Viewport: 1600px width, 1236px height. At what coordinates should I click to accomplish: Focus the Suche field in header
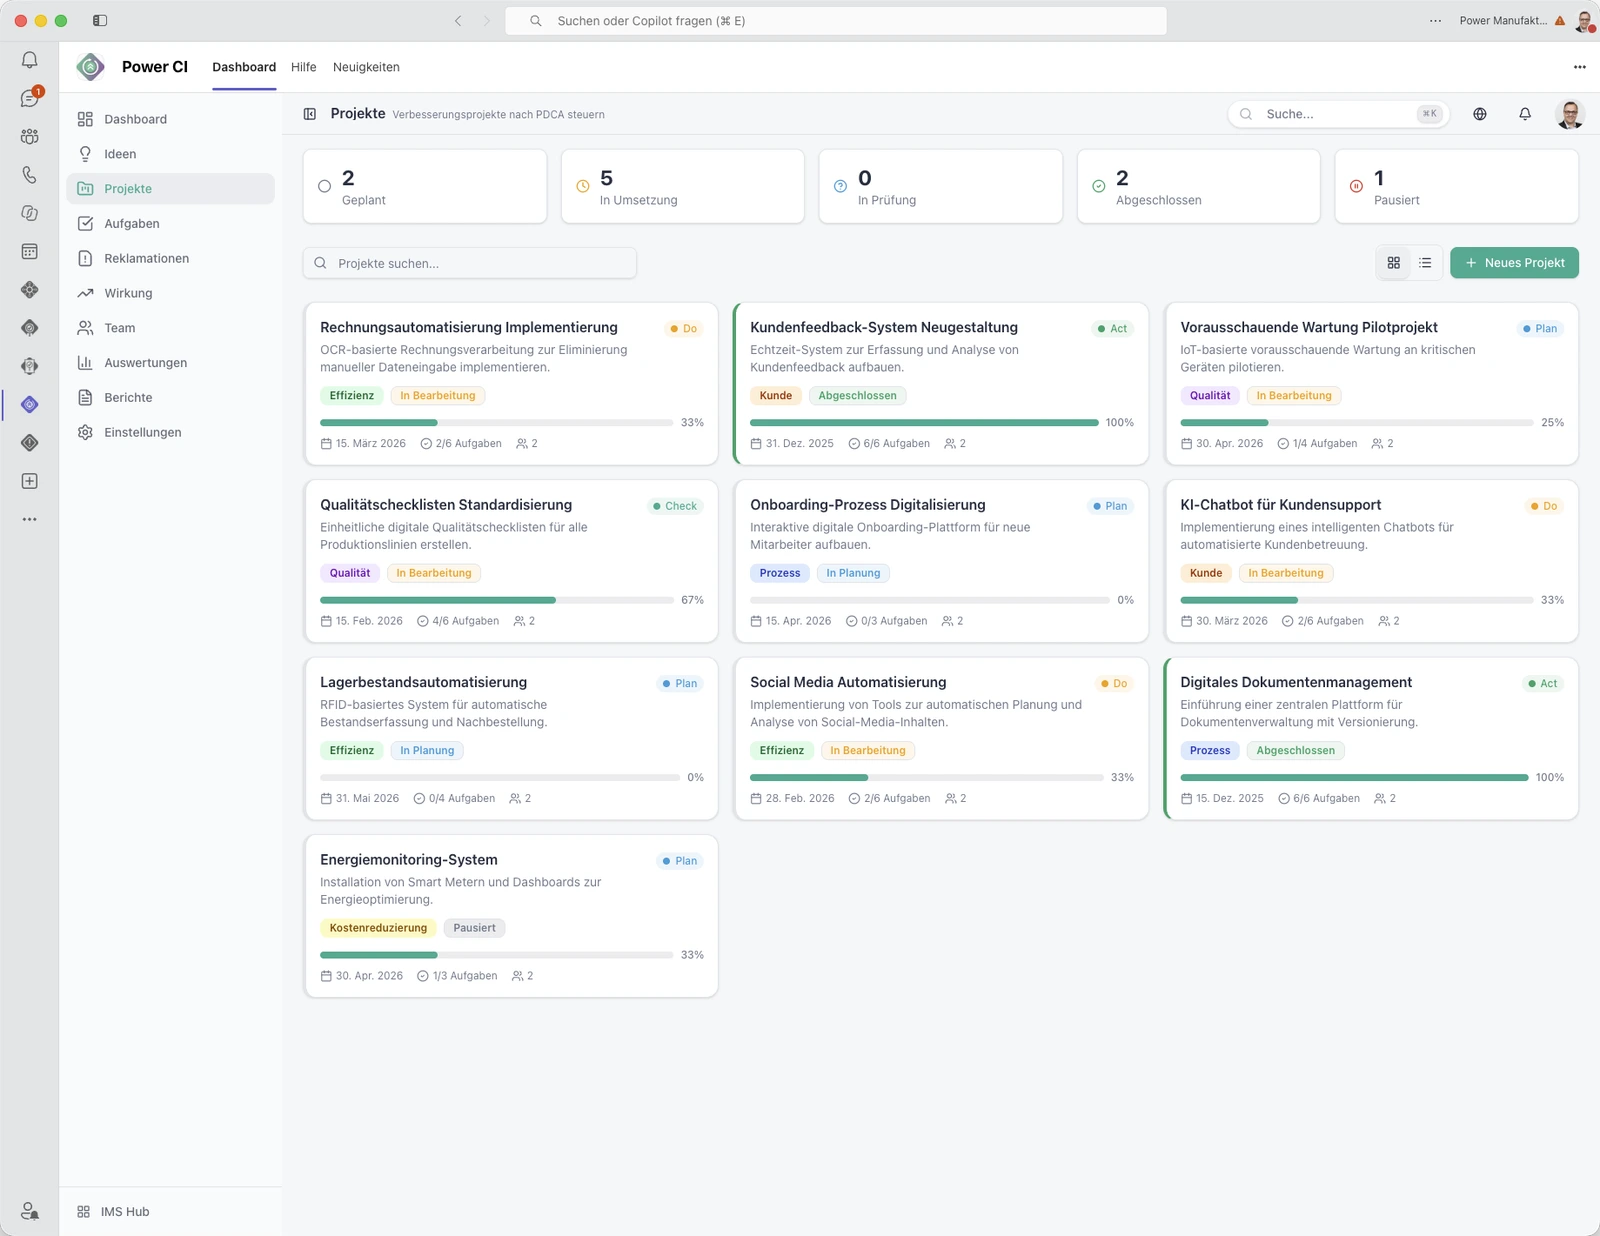1338,114
